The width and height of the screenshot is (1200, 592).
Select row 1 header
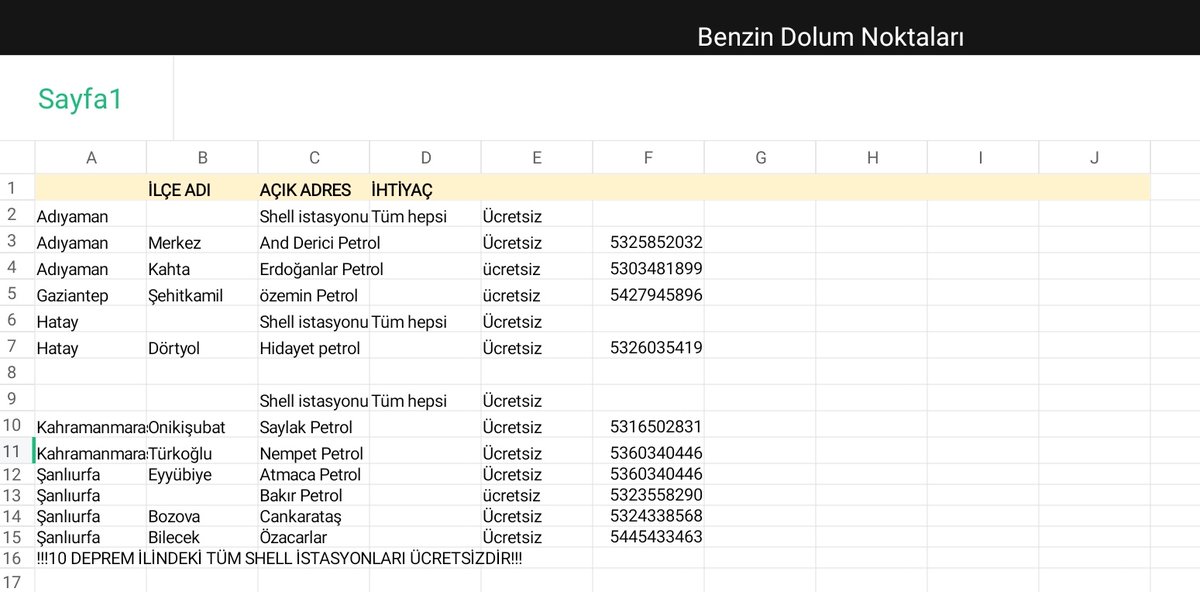pos(17,188)
